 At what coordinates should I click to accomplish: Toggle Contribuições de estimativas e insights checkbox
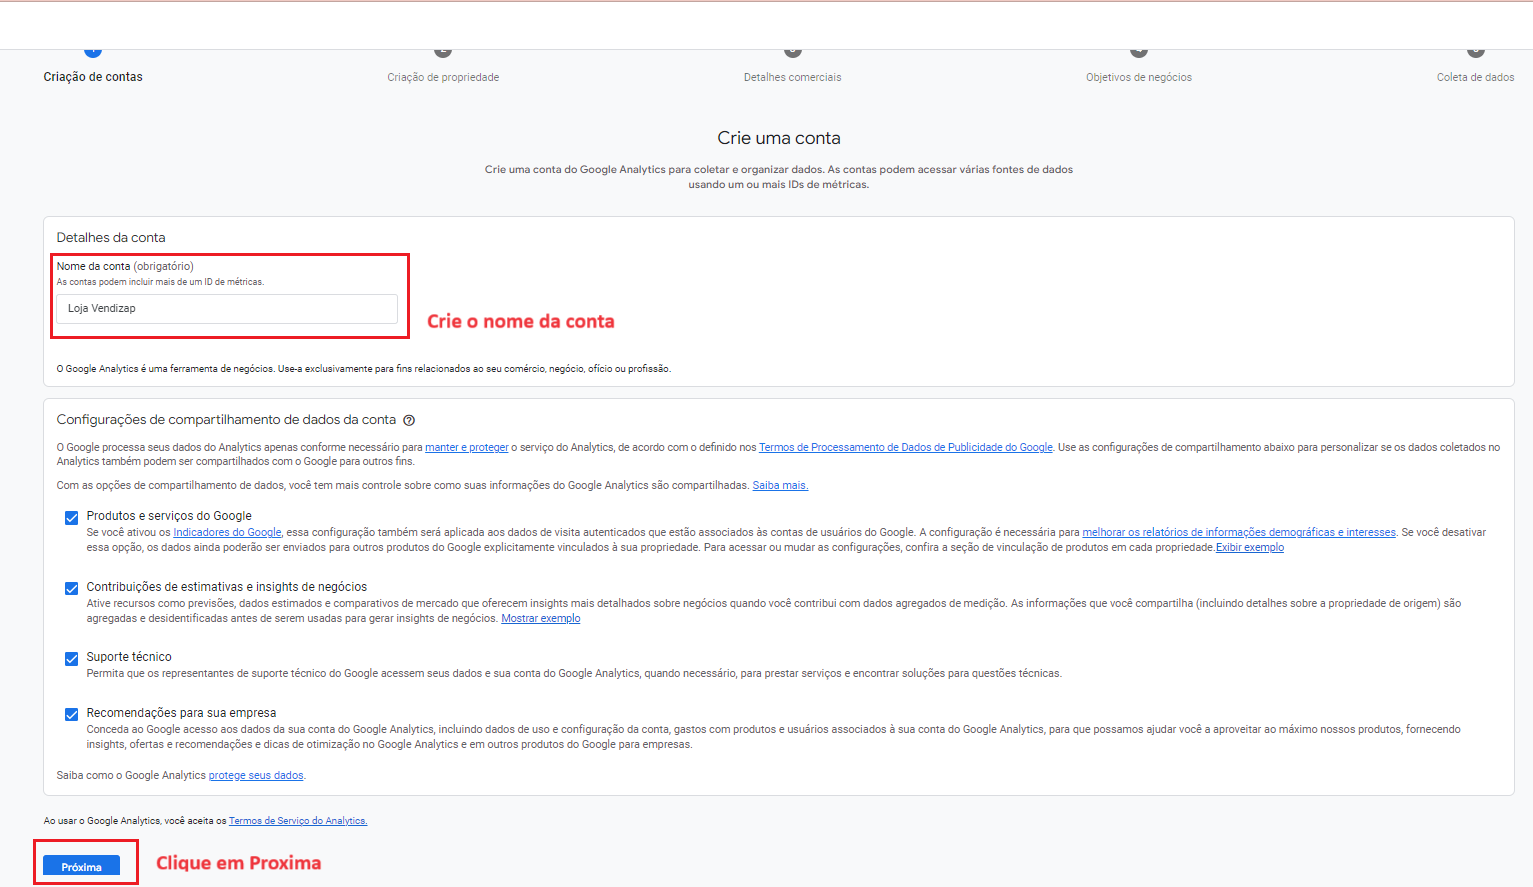[x=72, y=589]
